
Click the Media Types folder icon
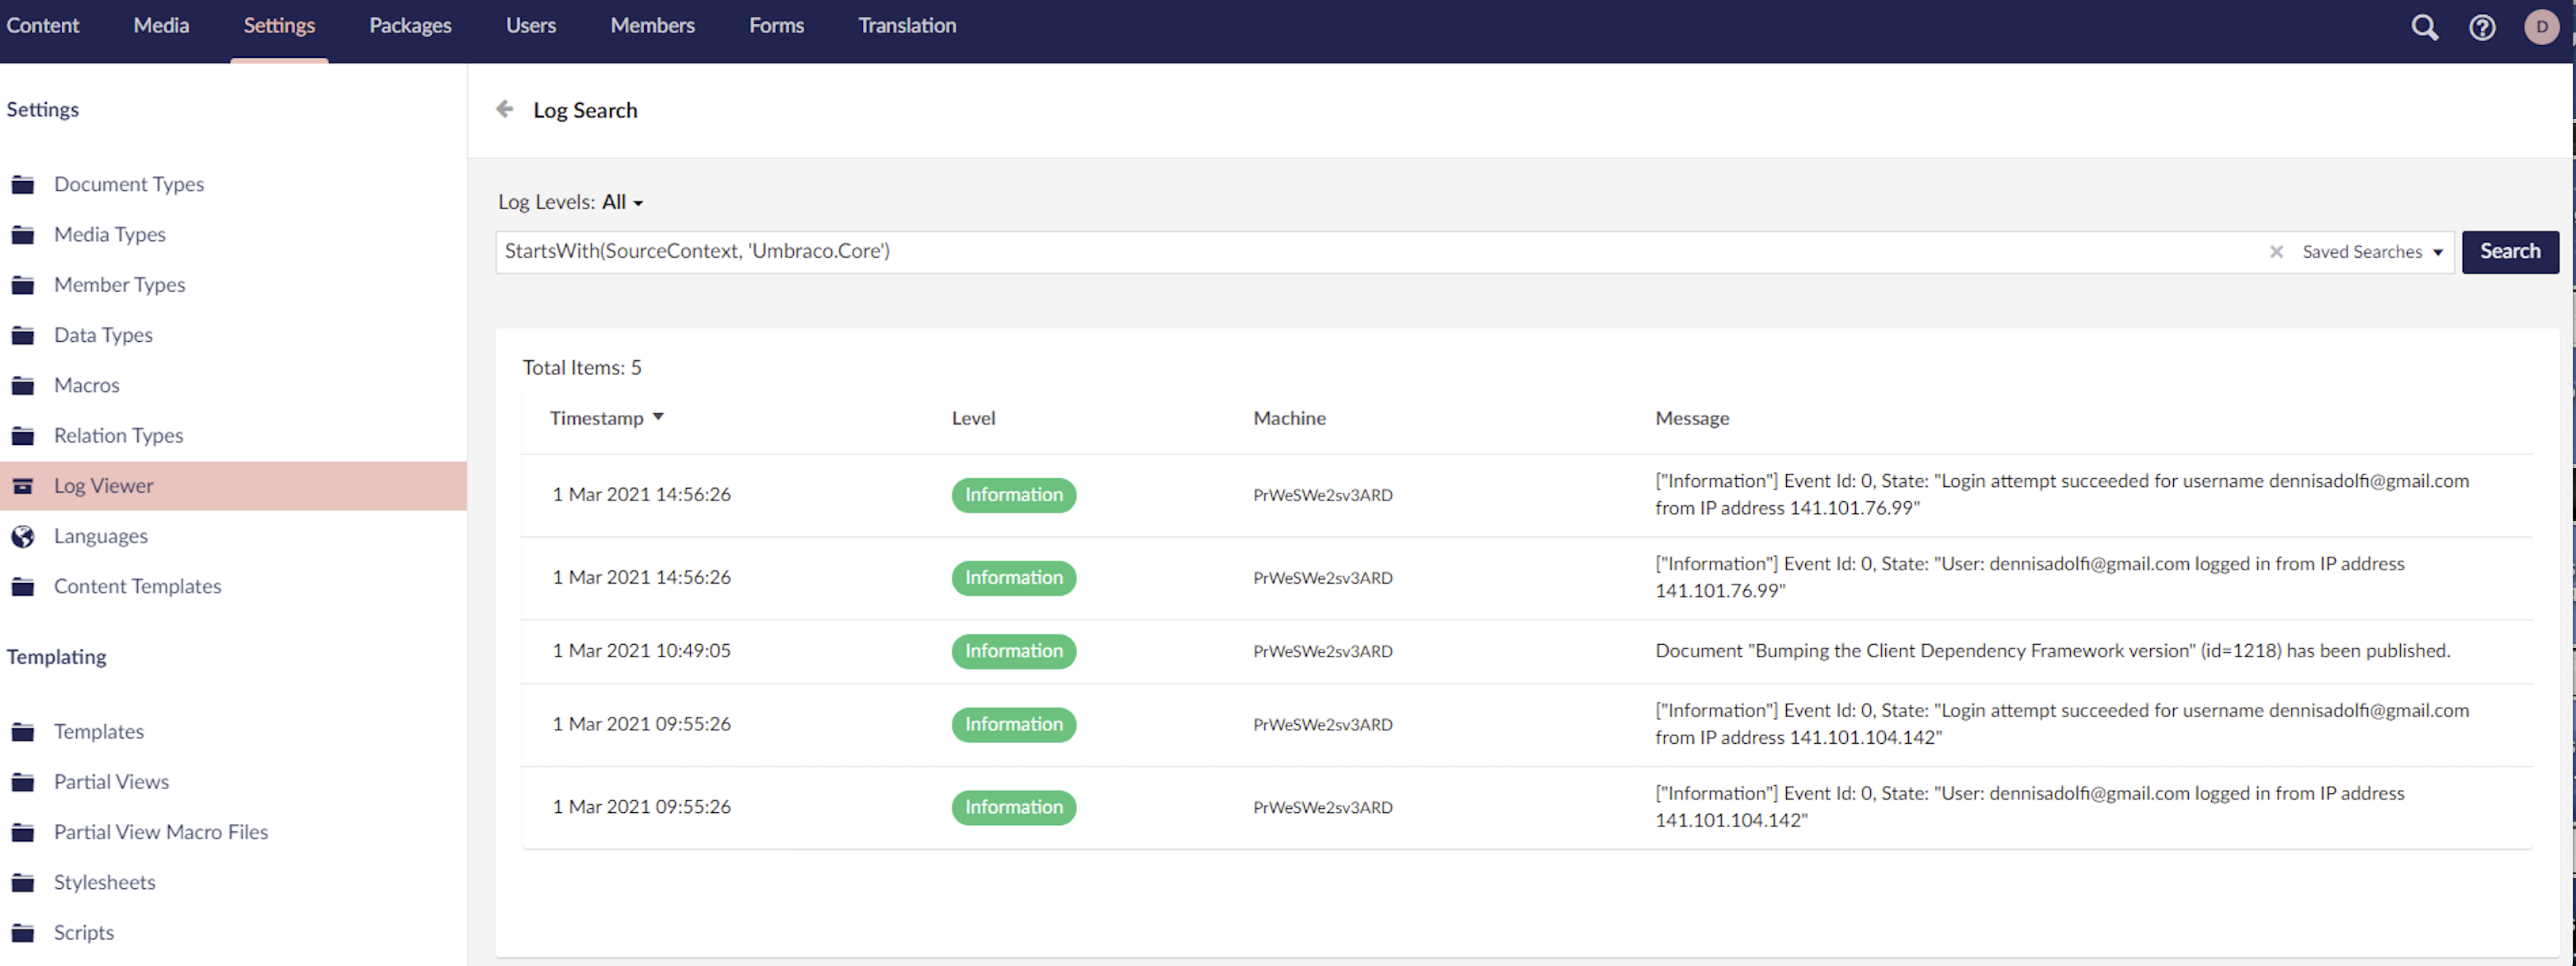[x=23, y=235]
